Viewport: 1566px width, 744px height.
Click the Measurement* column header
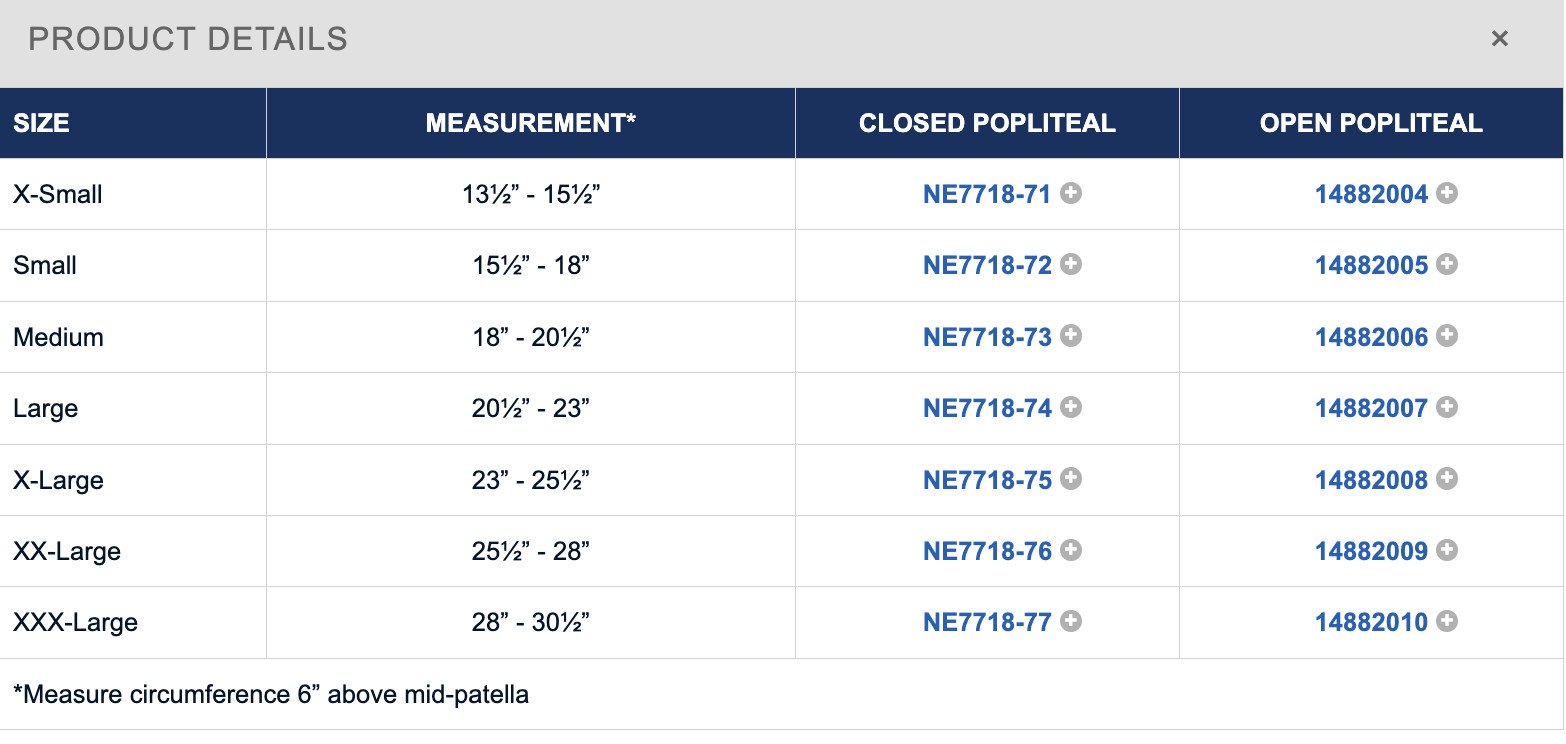531,123
